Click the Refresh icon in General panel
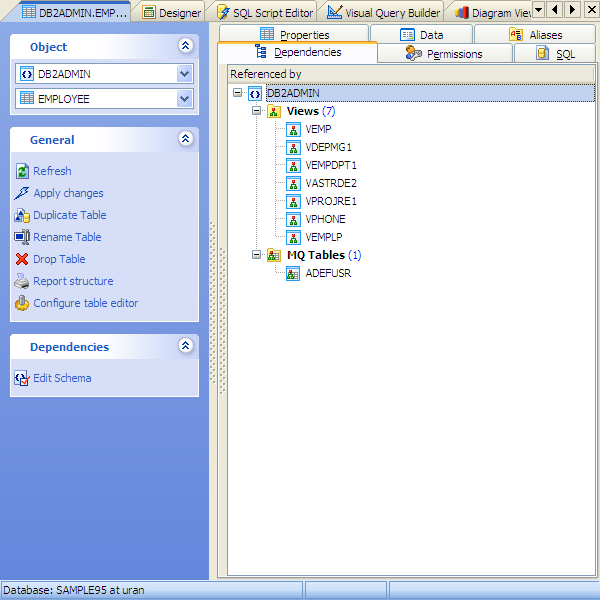The width and height of the screenshot is (600, 600). pos(22,171)
